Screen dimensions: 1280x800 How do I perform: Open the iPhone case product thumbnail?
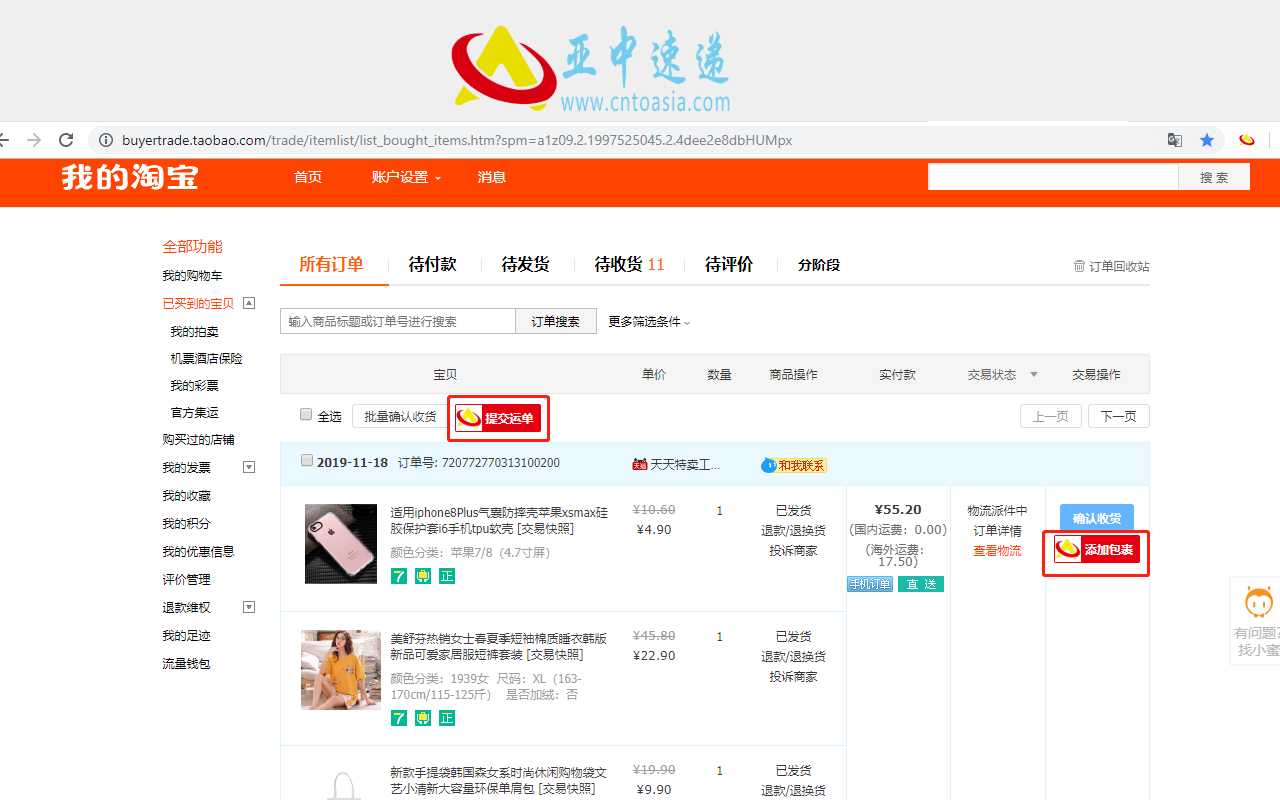click(341, 544)
